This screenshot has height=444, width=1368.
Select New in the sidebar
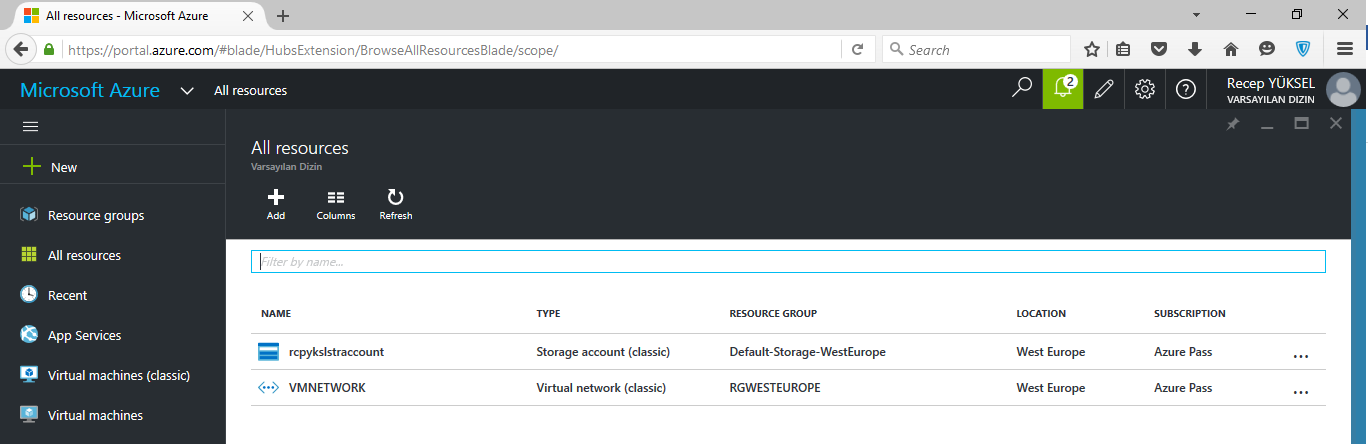(64, 167)
